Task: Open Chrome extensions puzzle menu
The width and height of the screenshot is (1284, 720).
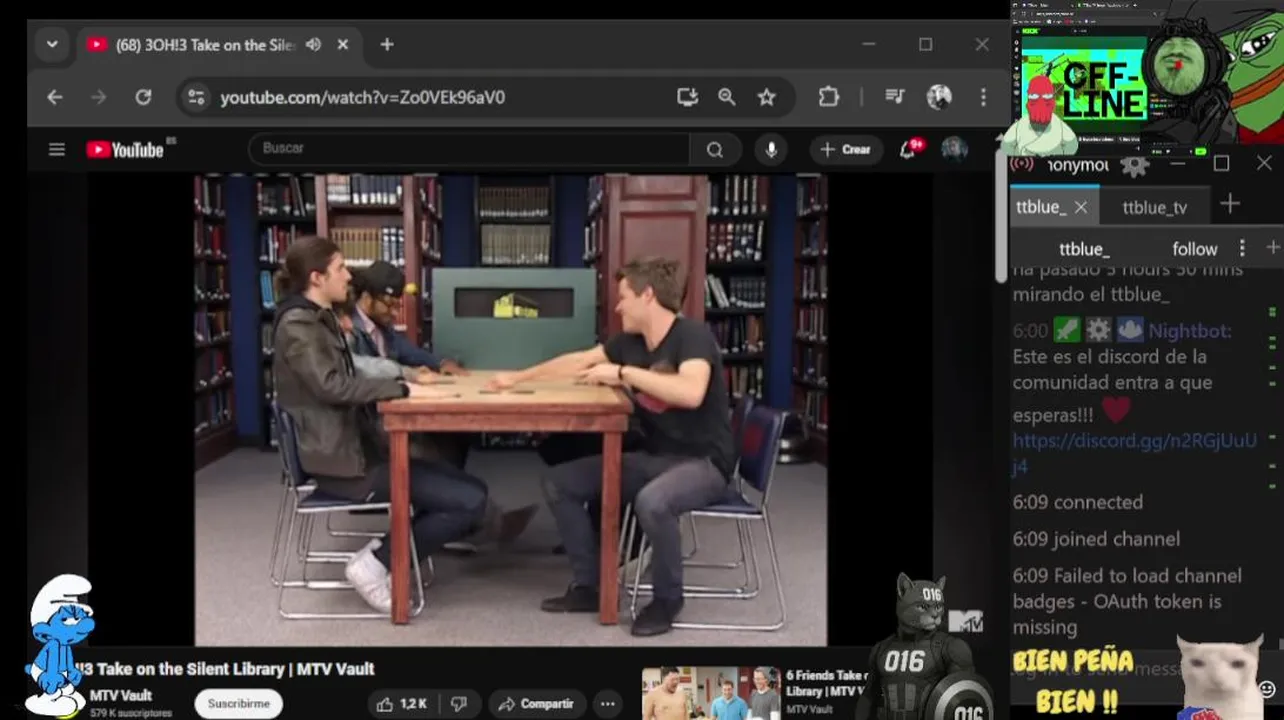Action: coord(829,97)
